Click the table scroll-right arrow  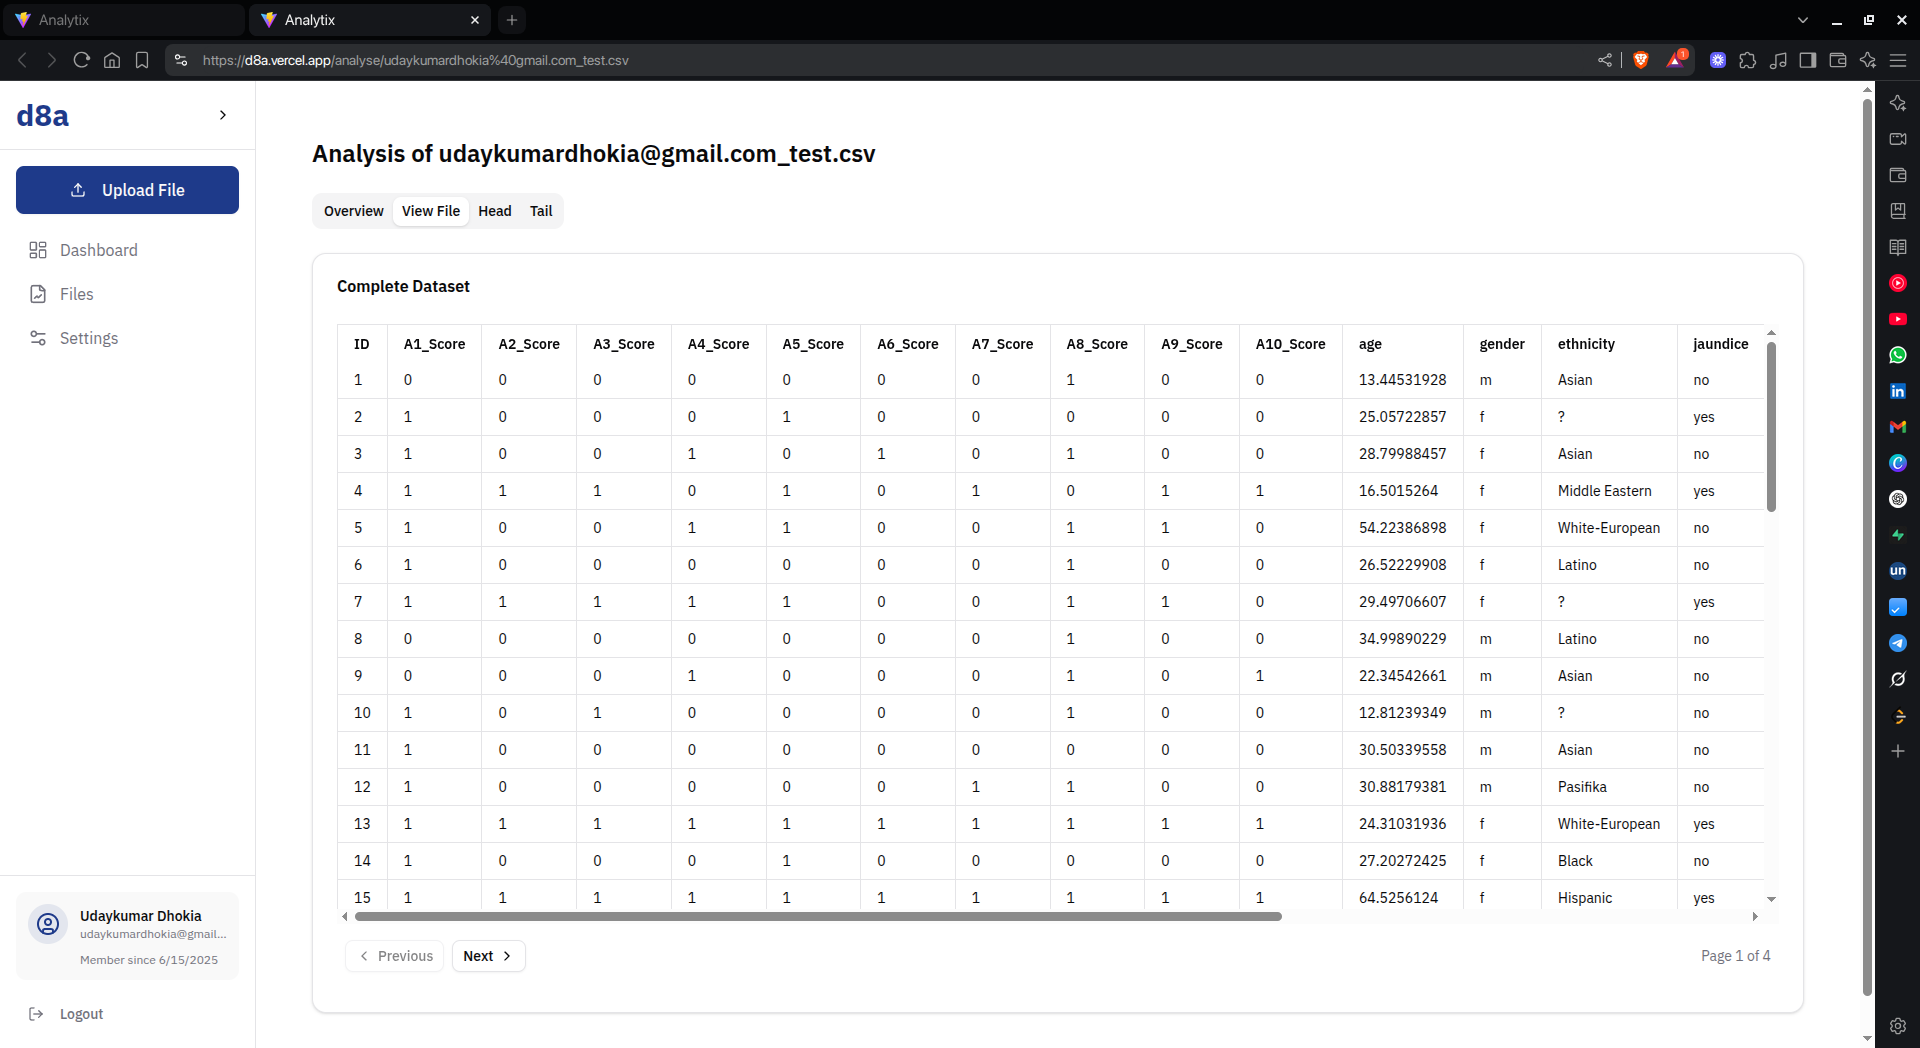pyautogui.click(x=1755, y=916)
